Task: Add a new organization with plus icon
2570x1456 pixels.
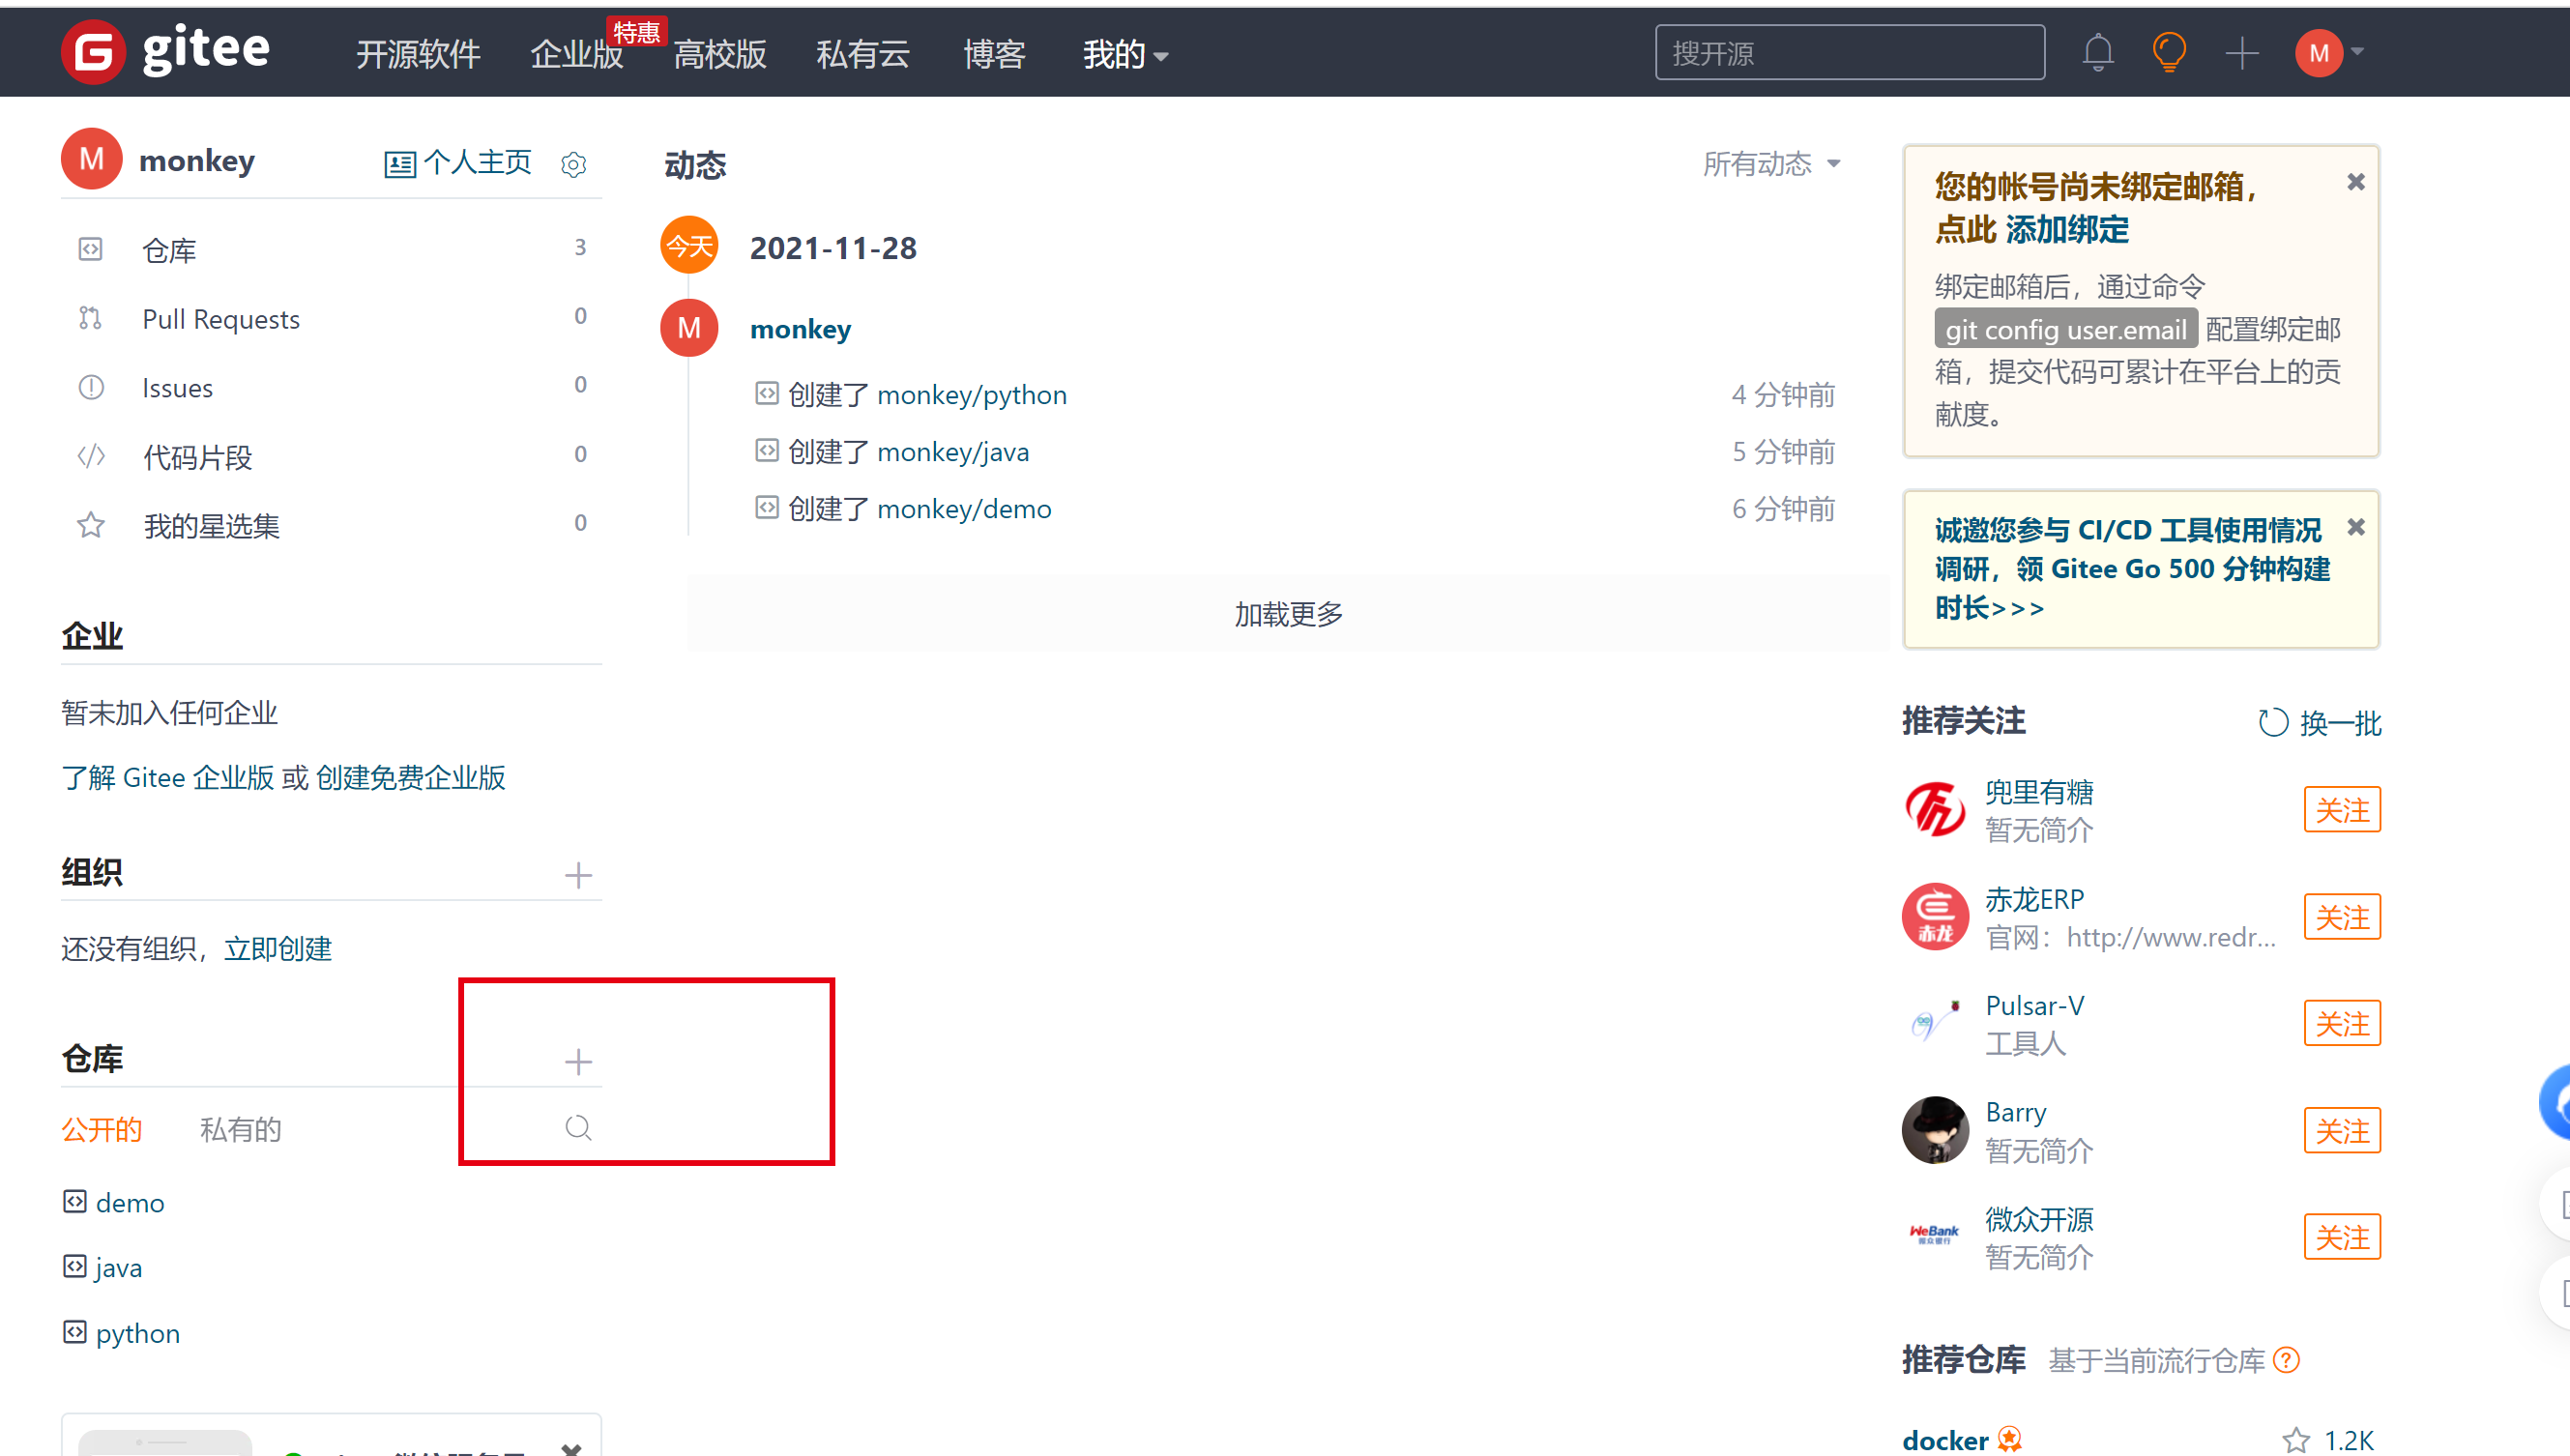Action: [578, 875]
